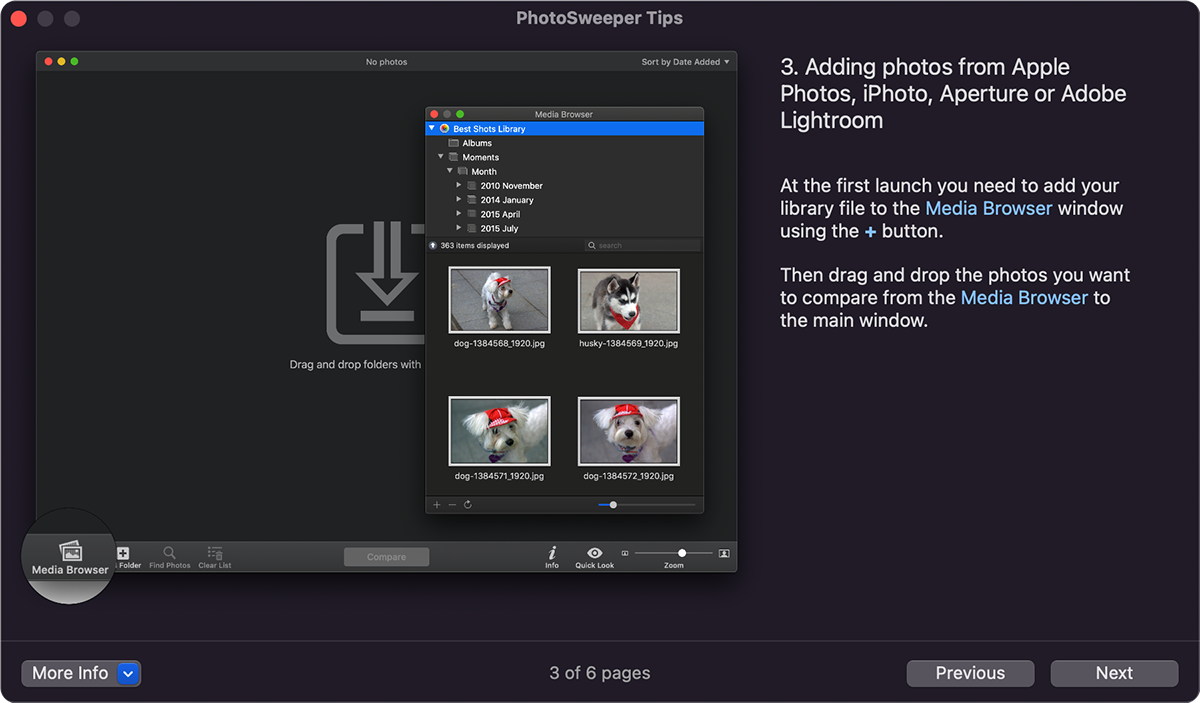The height and width of the screenshot is (703, 1200).
Task: Click the plus icon in Media Browser footer
Action: 436,505
